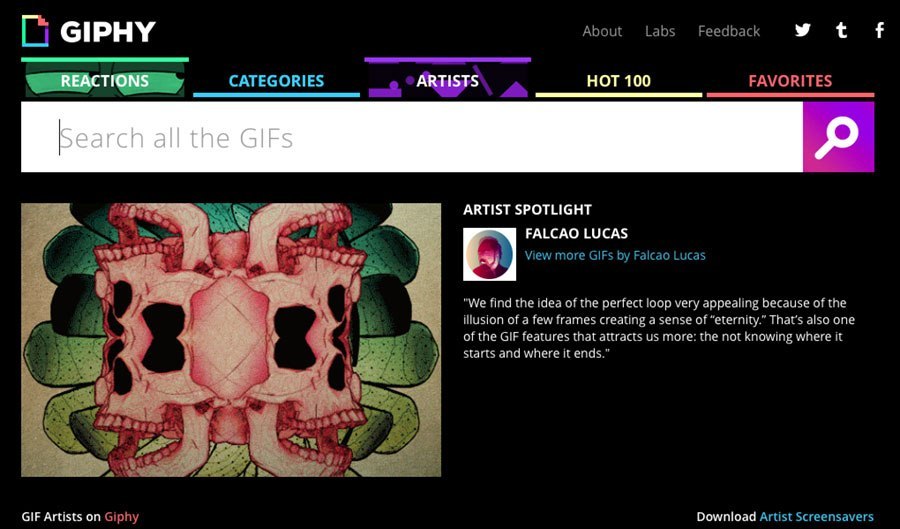Click the Giphy logo icon

pos(35,31)
